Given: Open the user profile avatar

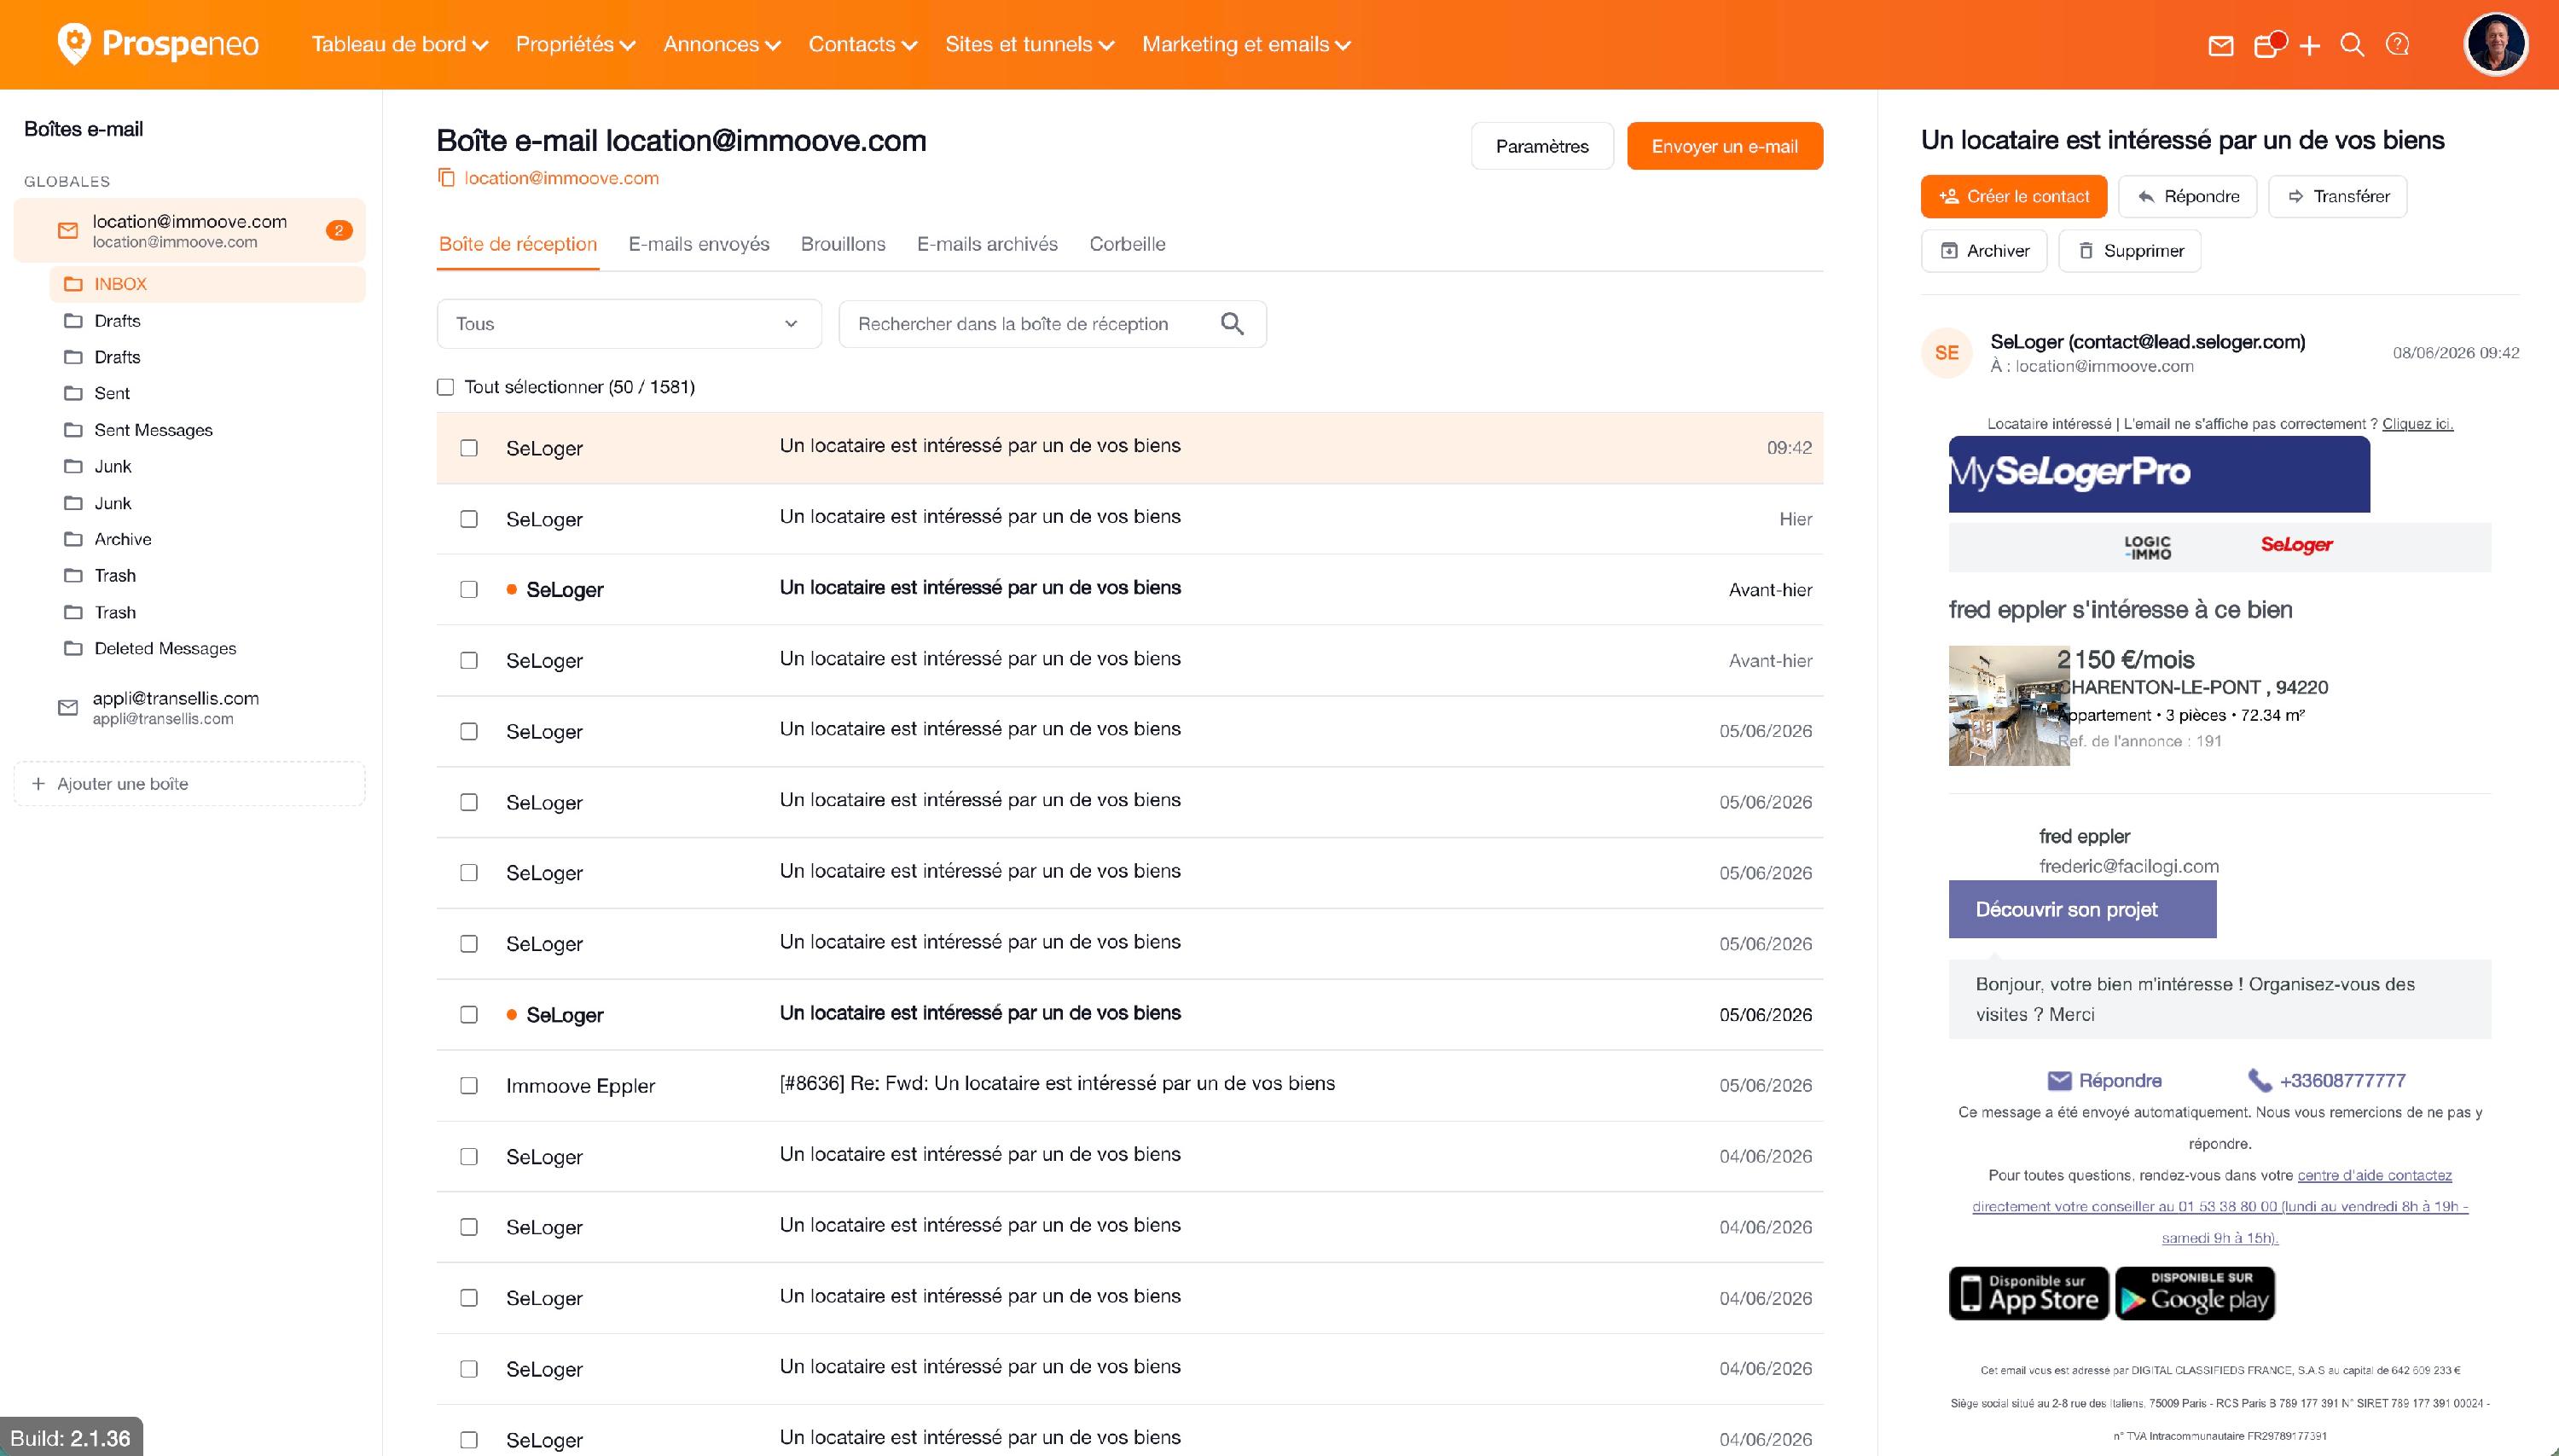Looking at the screenshot, I should point(2496,44).
